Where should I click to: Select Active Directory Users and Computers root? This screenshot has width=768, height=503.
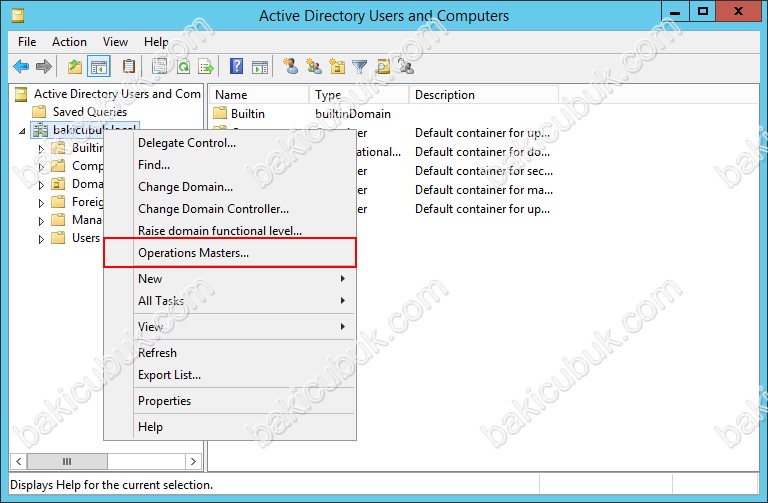[x=117, y=94]
